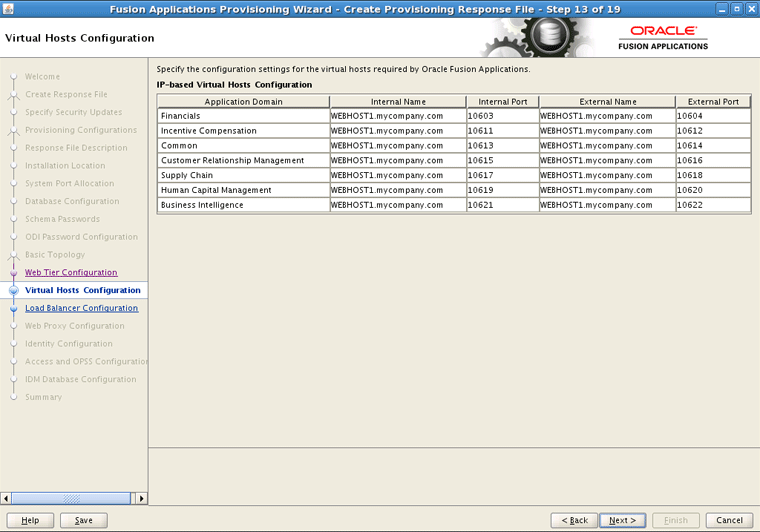Screen dimensions: 760x532
Task: Click the Load Balancer Configuration step bullet icon
Action: click(x=14, y=308)
